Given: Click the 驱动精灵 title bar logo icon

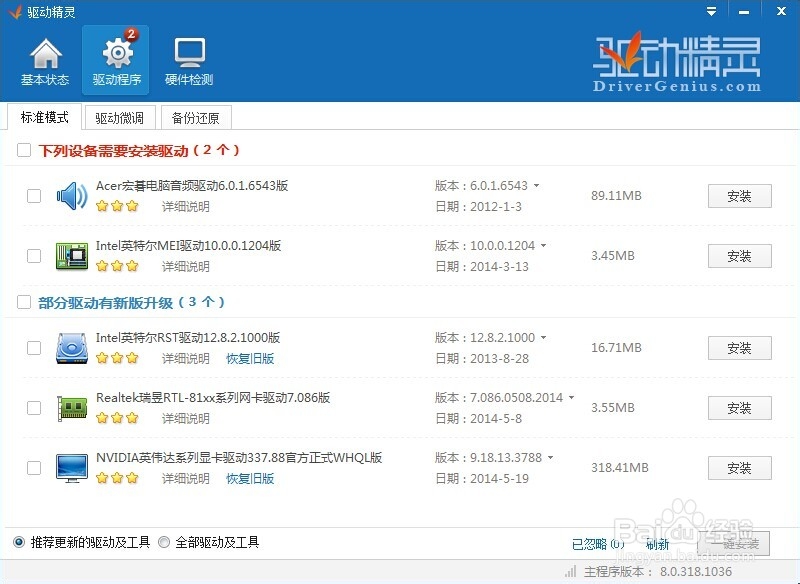Looking at the screenshot, I should point(15,11).
